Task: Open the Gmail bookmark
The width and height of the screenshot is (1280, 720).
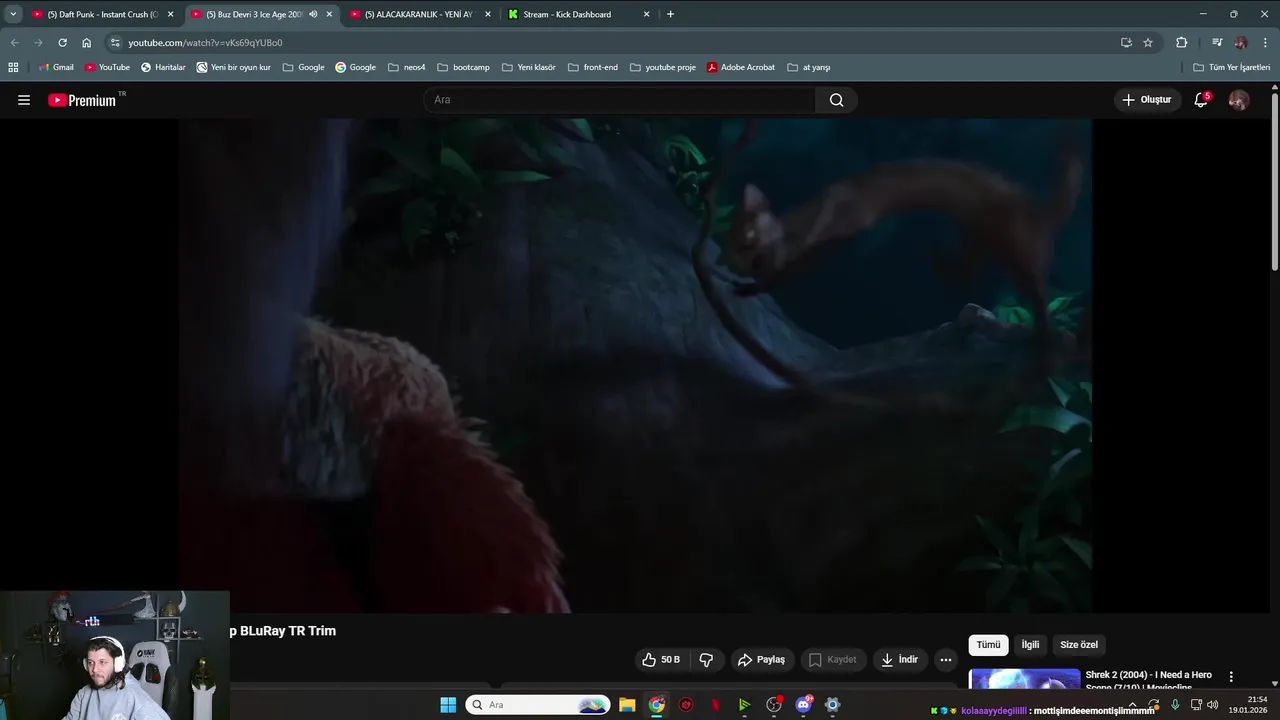Action: coord(55,67)
